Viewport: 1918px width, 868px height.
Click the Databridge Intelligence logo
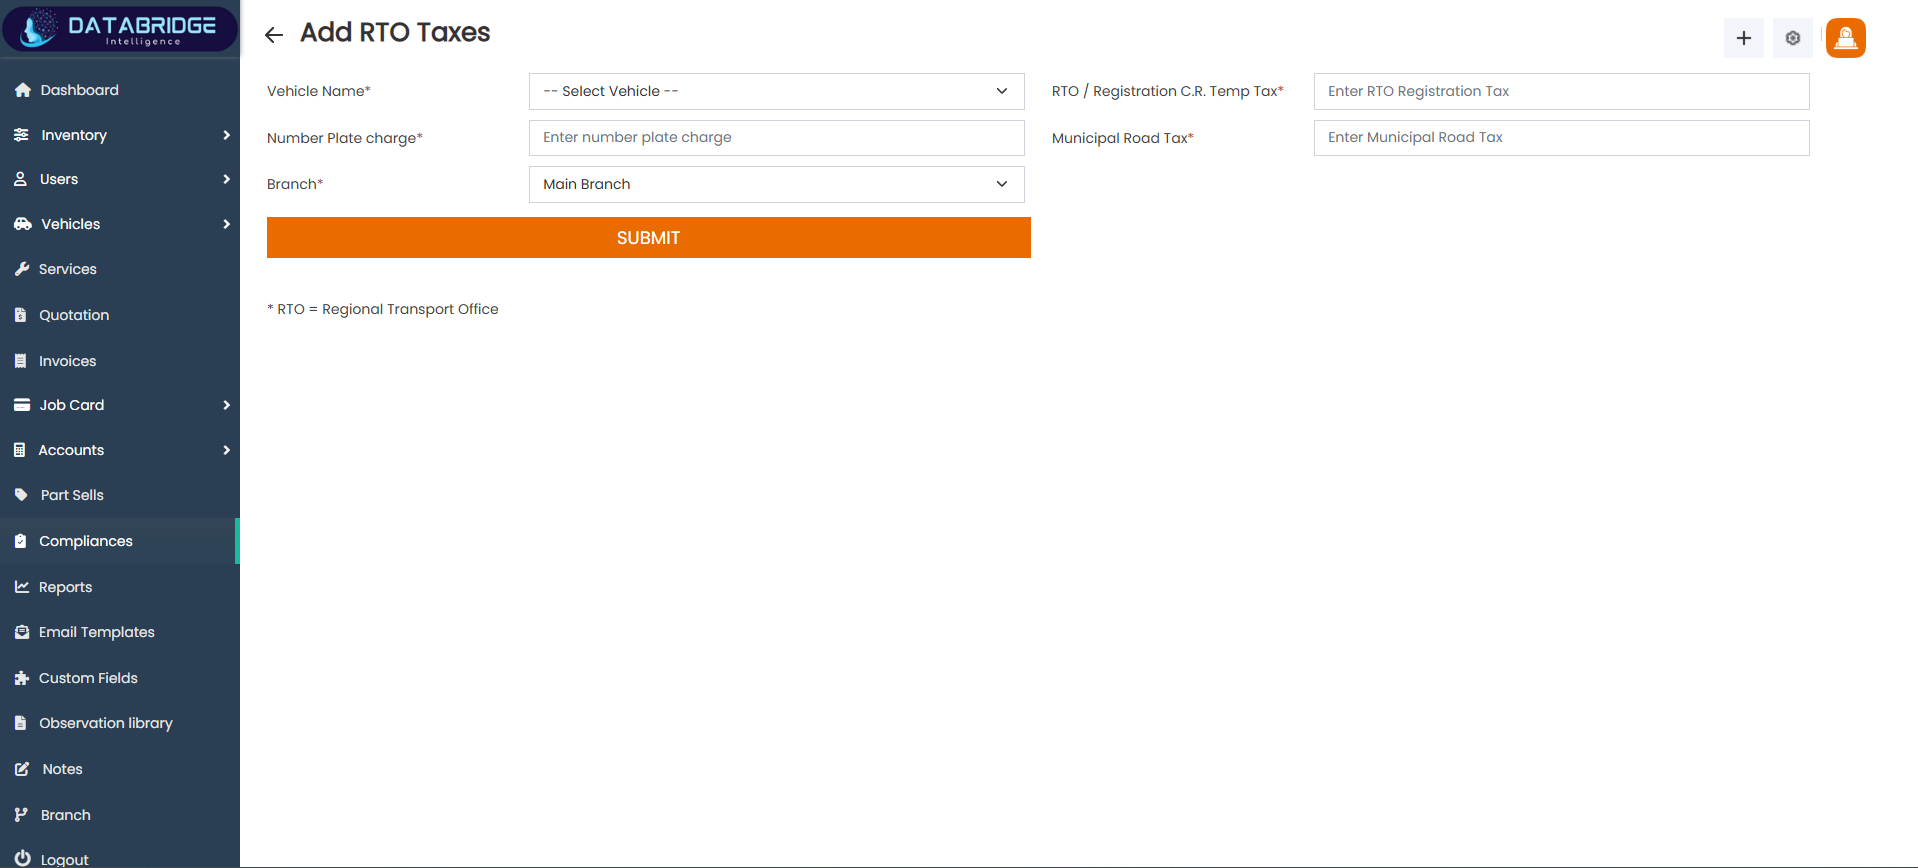click(120, 28)
